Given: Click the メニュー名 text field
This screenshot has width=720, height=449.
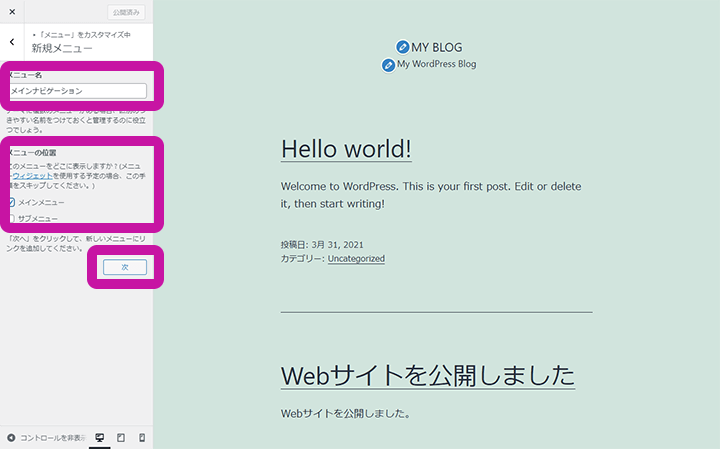Looking at the screenshot, I should pos(78,91).
